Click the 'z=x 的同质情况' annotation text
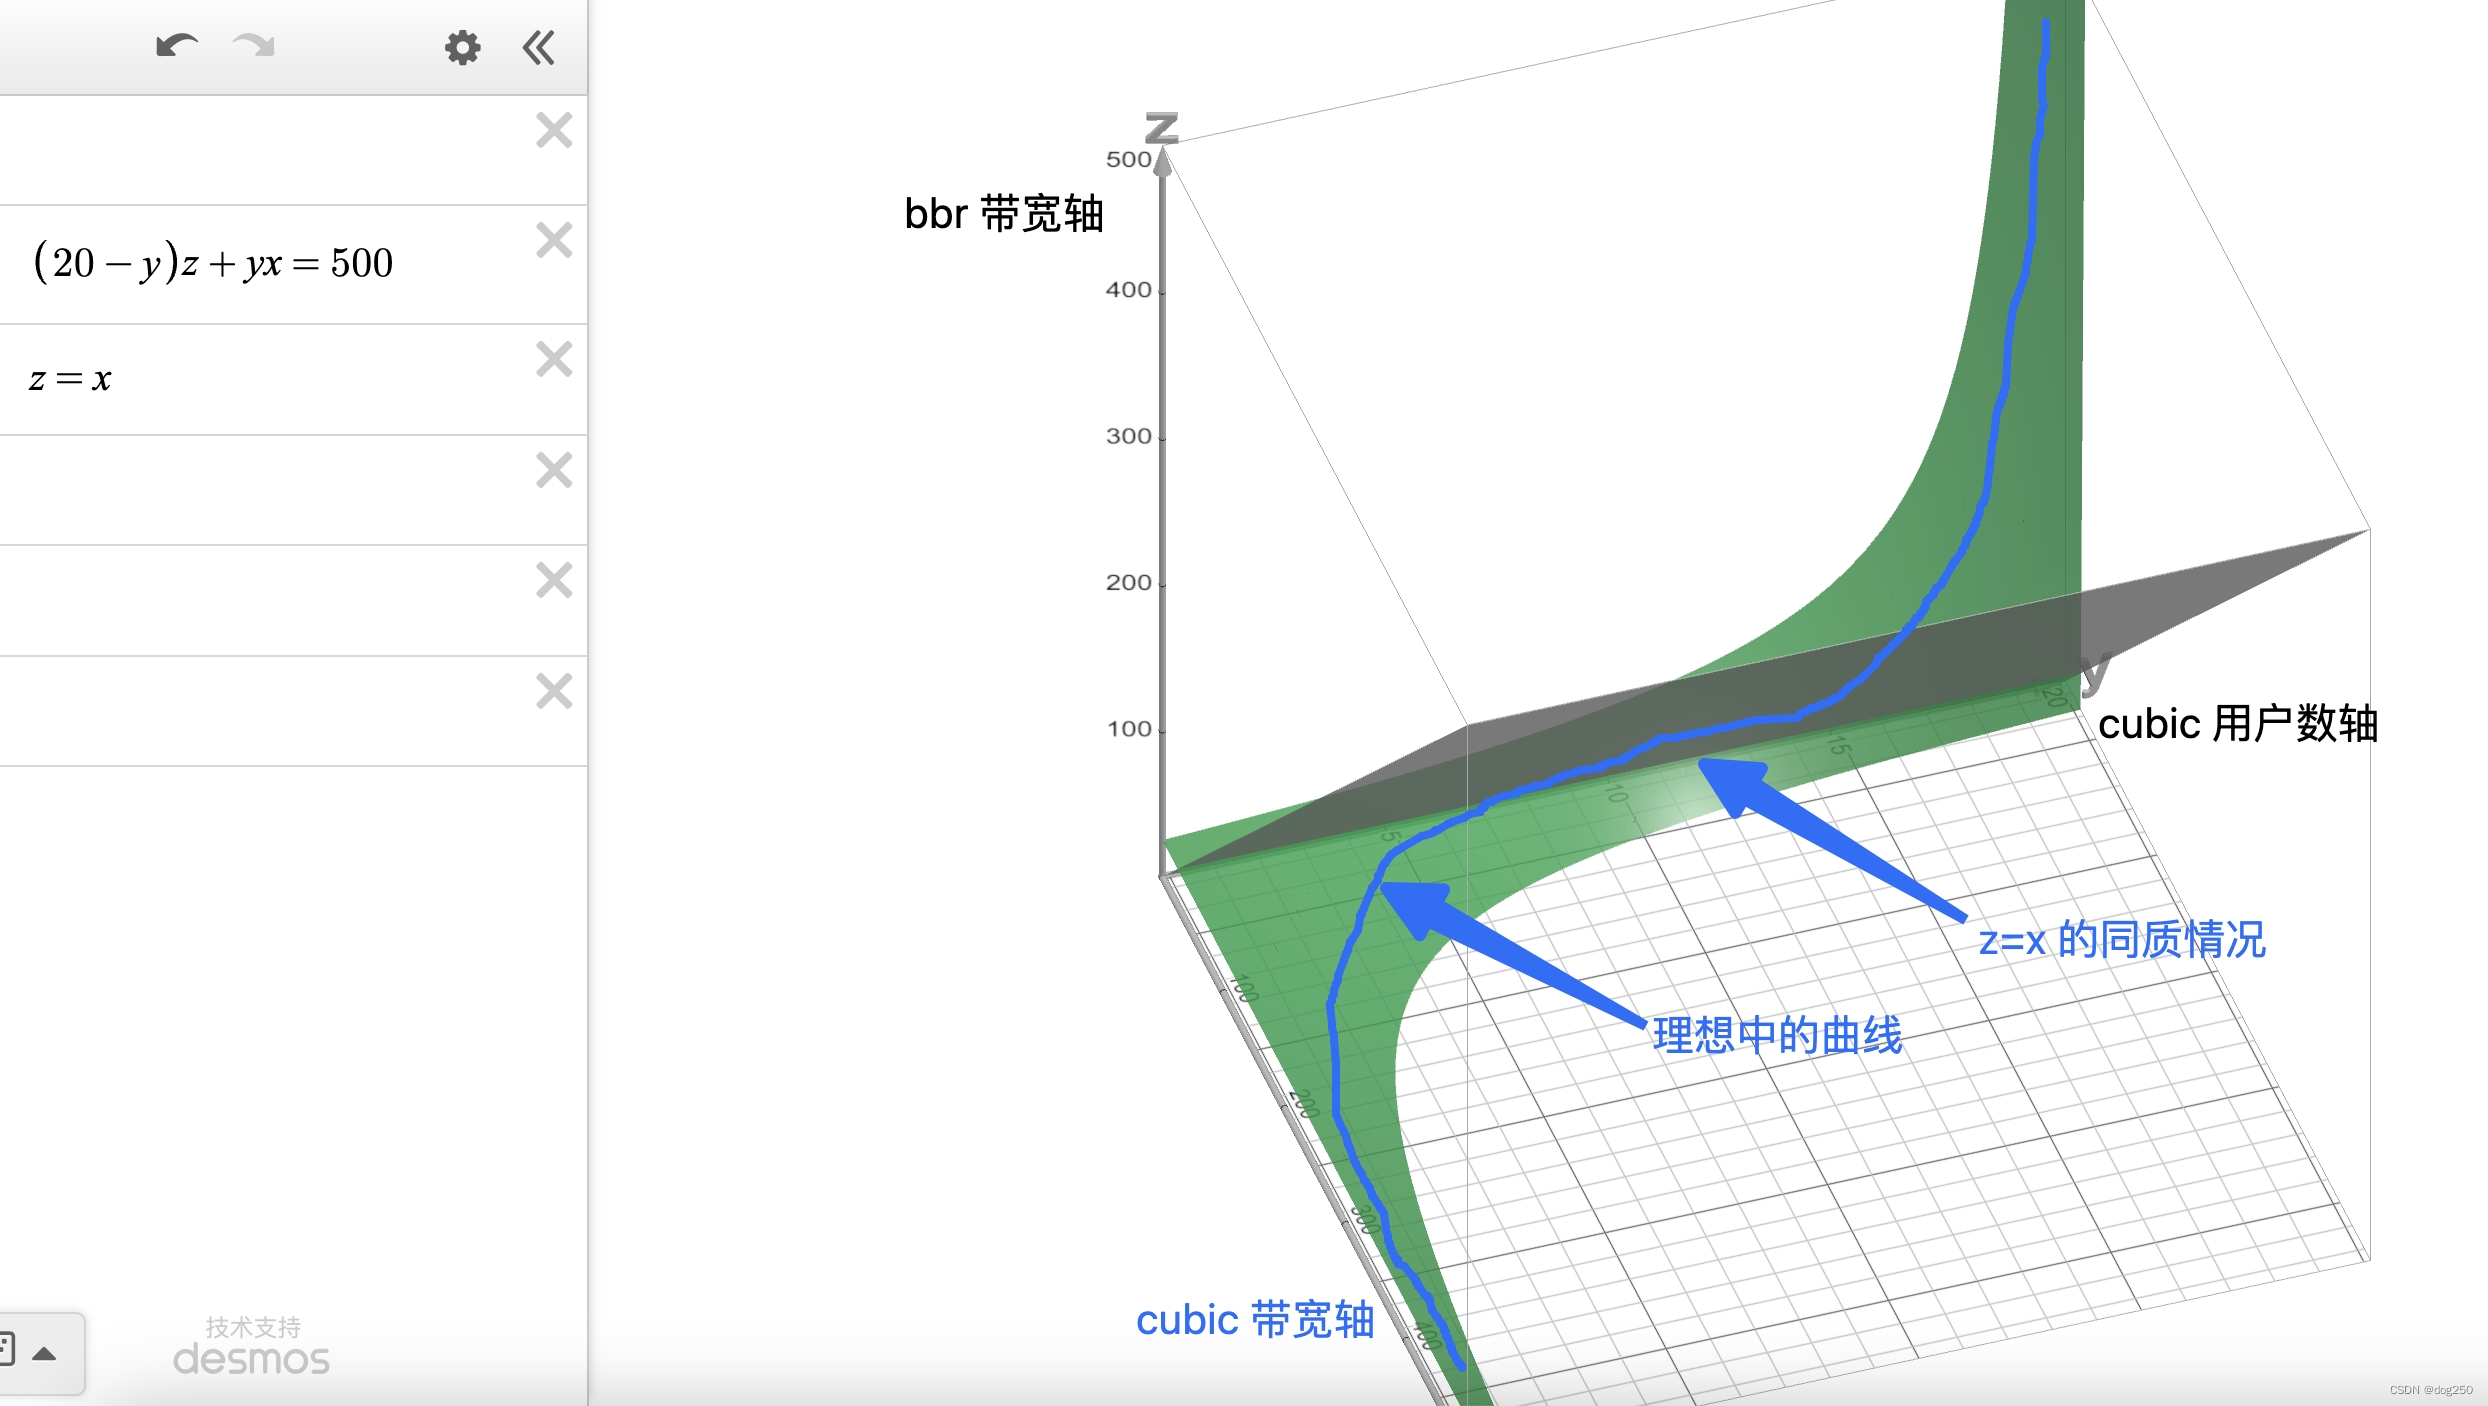Viewport: 2488px width, 1406px height. click(x=2122, y=940)
